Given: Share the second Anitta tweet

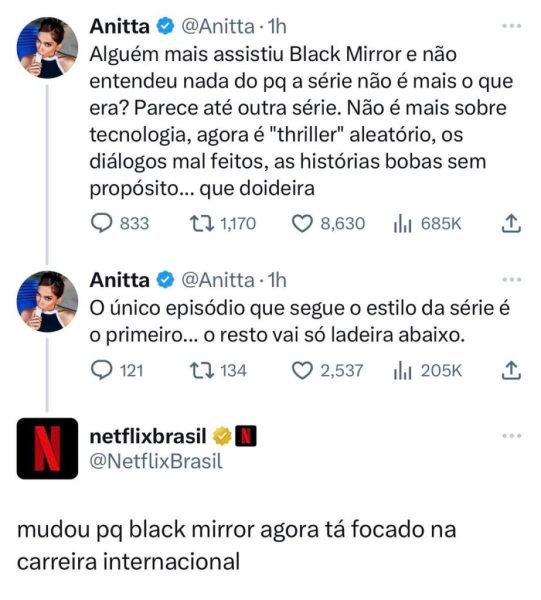Looking at the screenshot, I should (511, 370).
